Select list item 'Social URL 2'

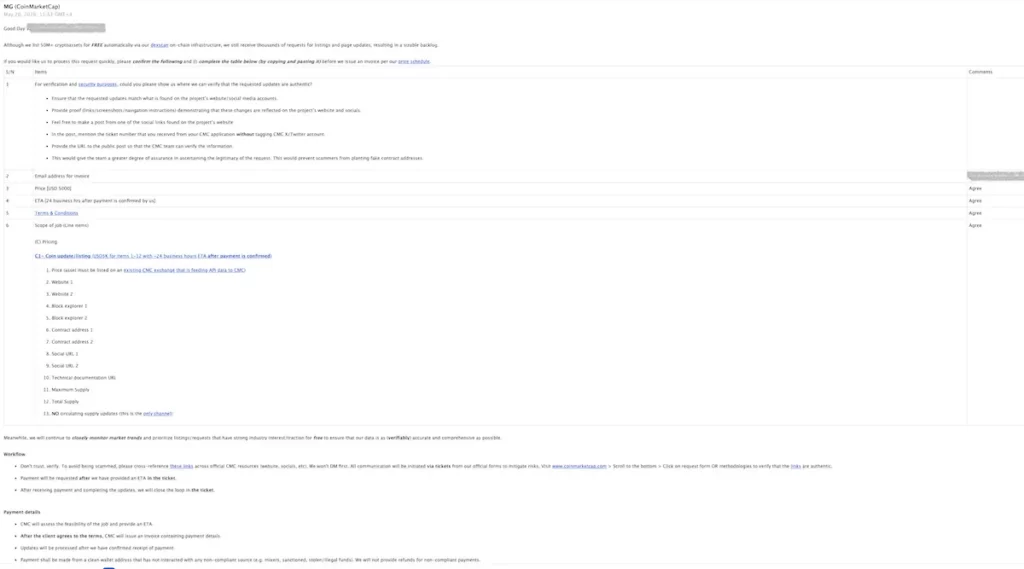65,366
